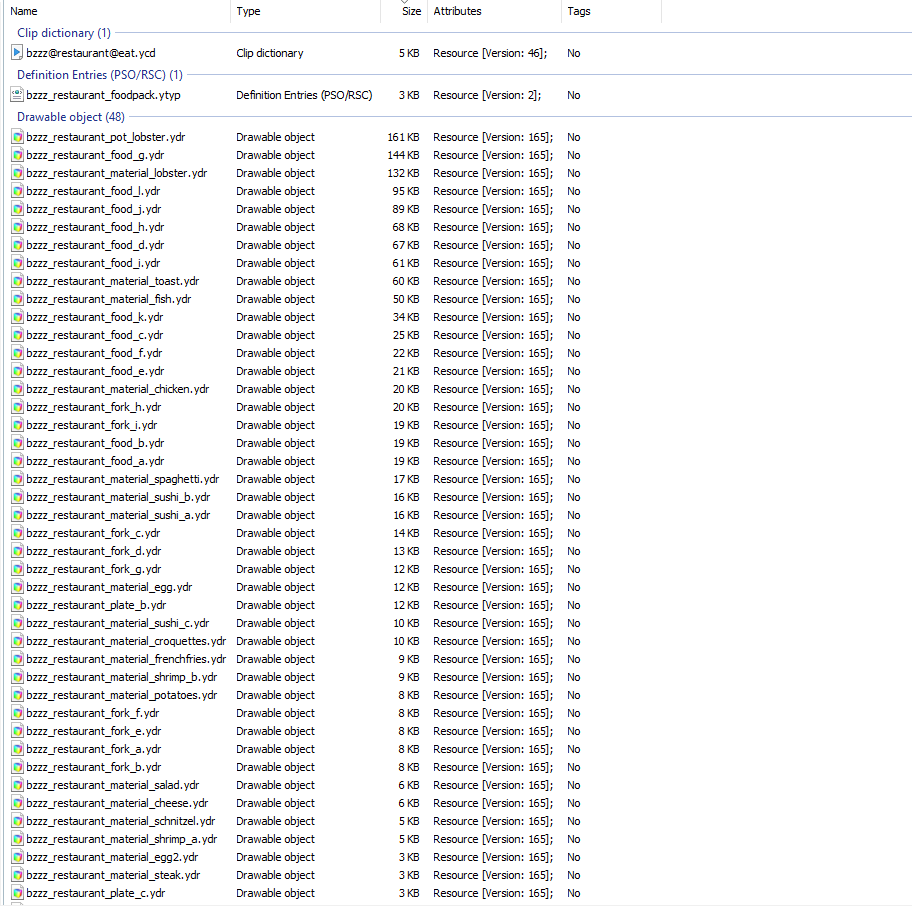Collapse the Definition Entries (PSO/RSC) group
The image size is (912, 912).
99,75
